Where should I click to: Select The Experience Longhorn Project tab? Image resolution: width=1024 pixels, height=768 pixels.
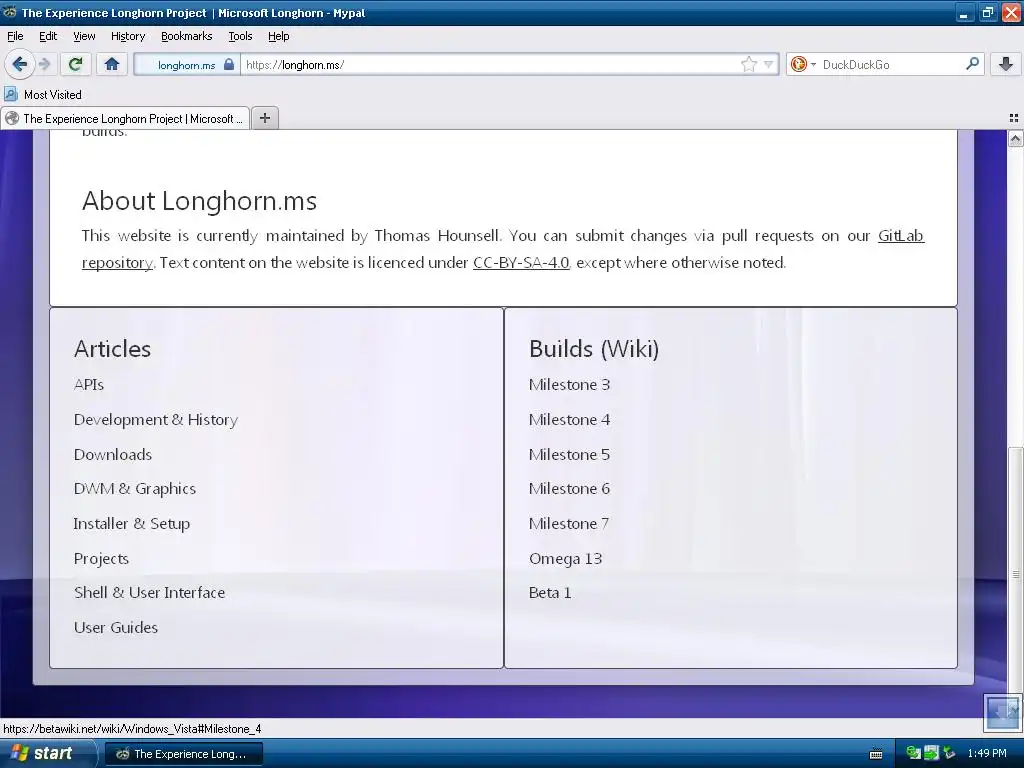point(125,118)
